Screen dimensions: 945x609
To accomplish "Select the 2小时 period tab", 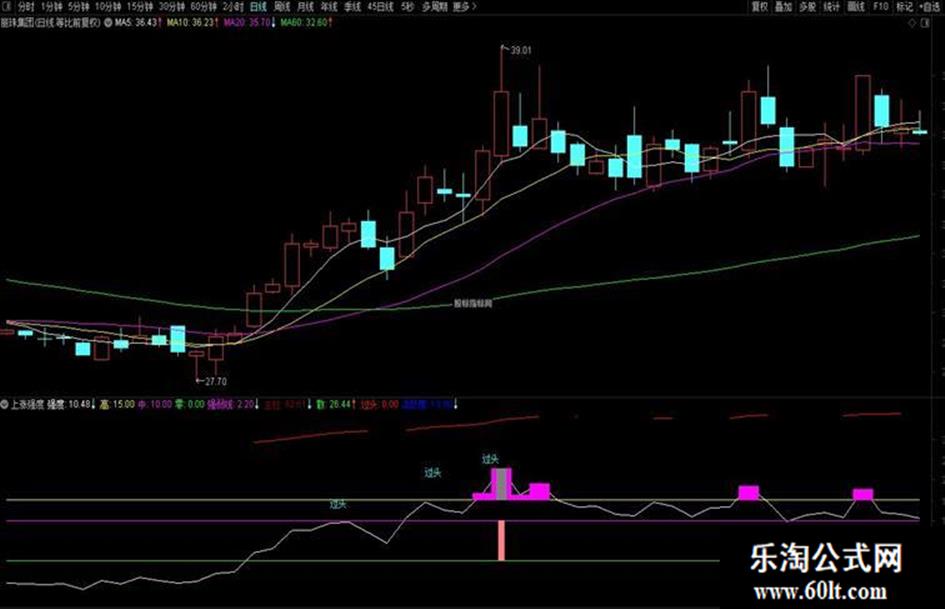I will click(x=233, y=7).
